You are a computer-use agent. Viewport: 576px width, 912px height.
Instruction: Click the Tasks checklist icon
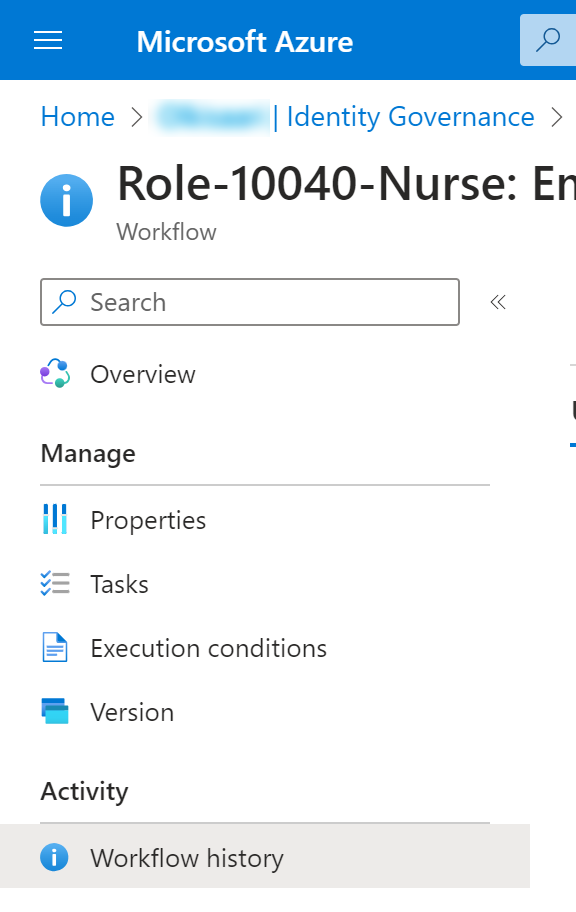tap(55, 583)
